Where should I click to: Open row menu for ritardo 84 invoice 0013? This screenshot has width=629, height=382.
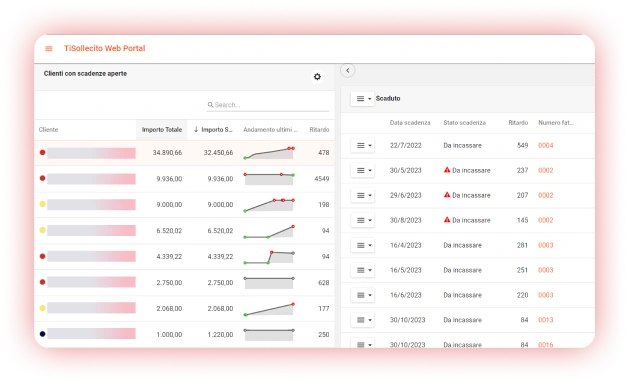[x=363, y=320]
